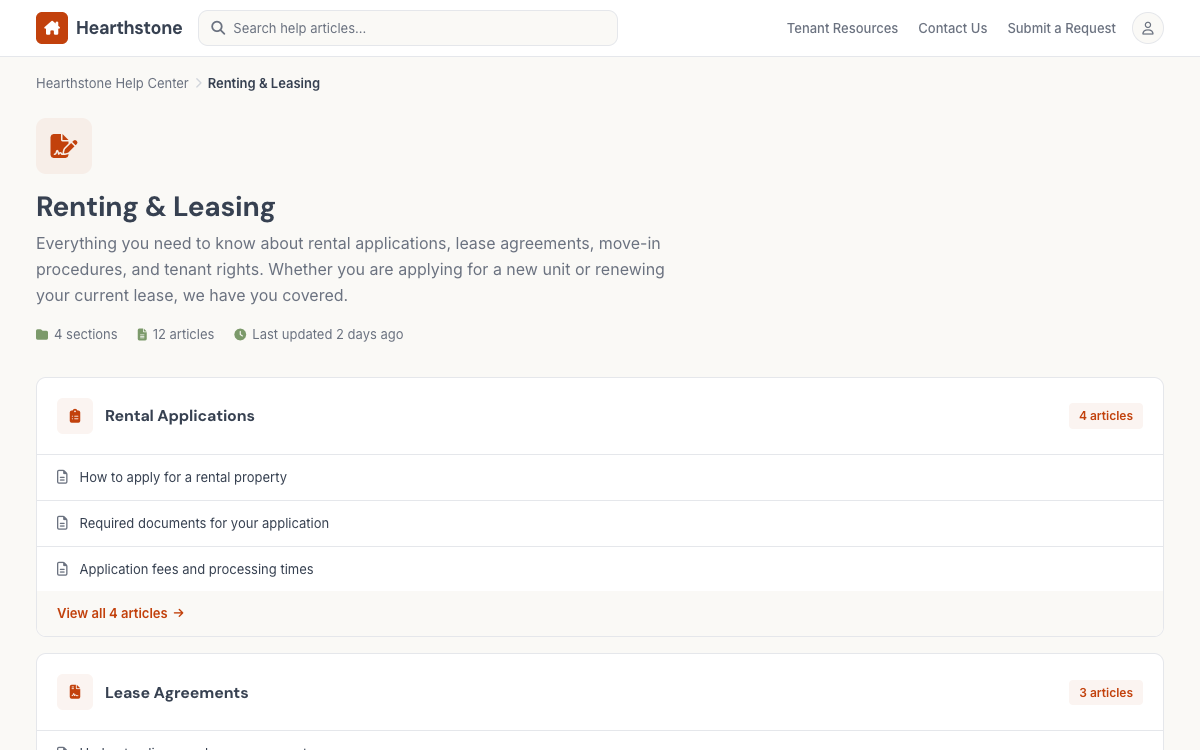1200x750 pixels.
Task: Click document icon beside Required documents article
Action: [63, 523]
